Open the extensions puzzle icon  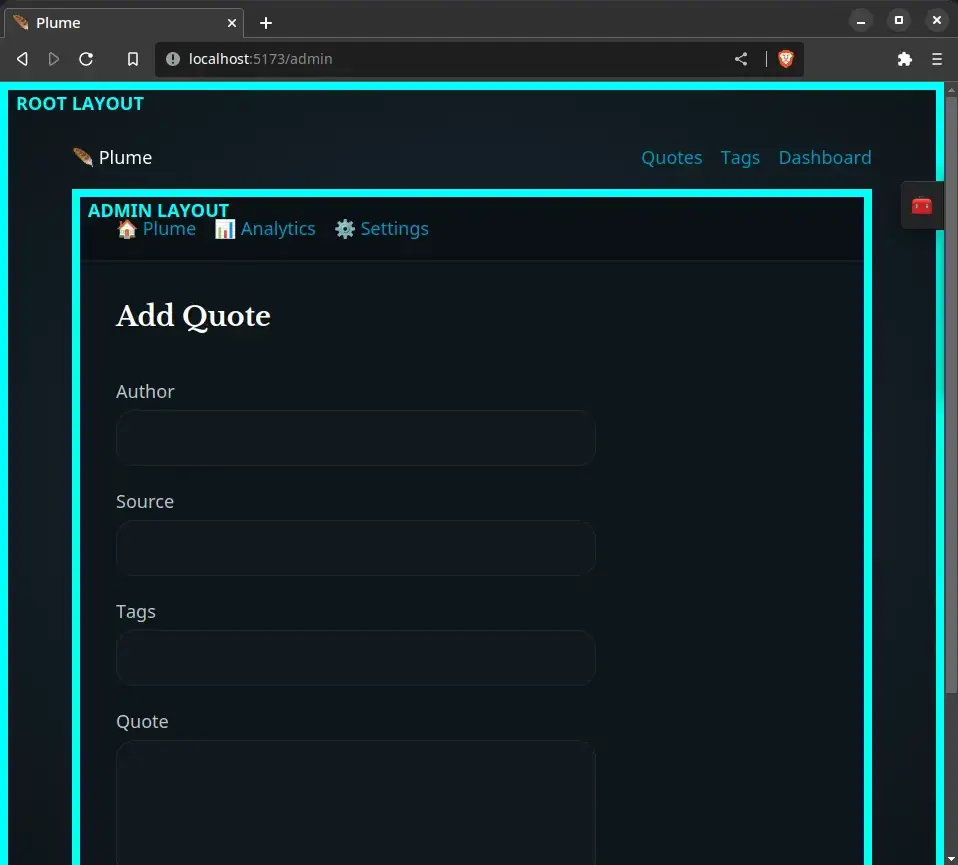pos(904,59)
